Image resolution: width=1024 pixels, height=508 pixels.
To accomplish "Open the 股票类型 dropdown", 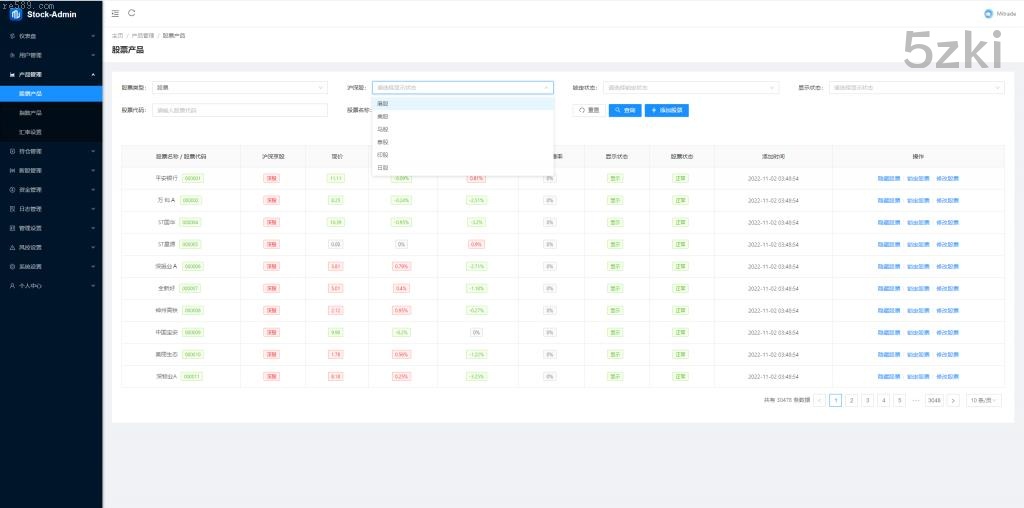I will pyautogui.click(x=239, y=88).
